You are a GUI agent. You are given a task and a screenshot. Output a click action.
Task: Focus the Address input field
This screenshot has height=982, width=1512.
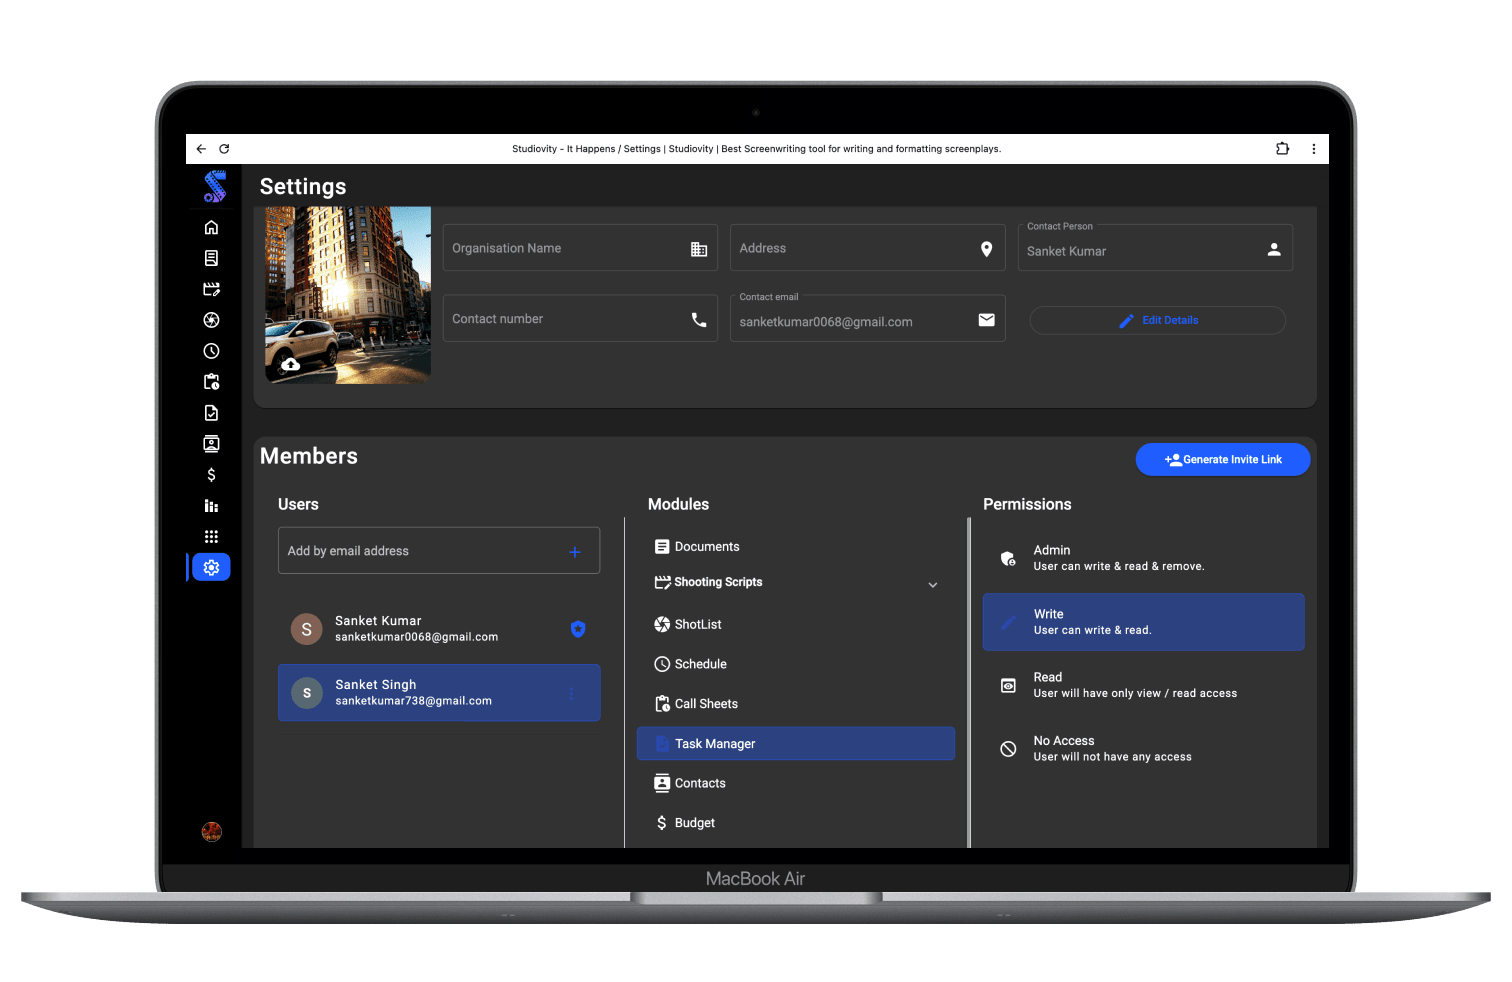click(x=868, y=248)
